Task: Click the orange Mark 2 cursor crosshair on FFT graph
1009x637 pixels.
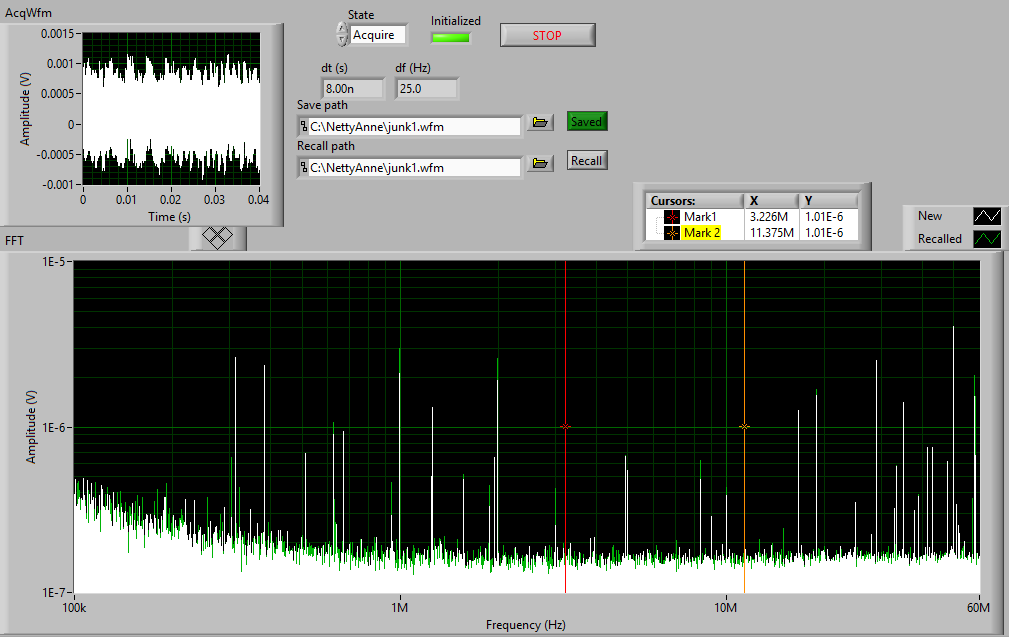Action: (744, 427)
